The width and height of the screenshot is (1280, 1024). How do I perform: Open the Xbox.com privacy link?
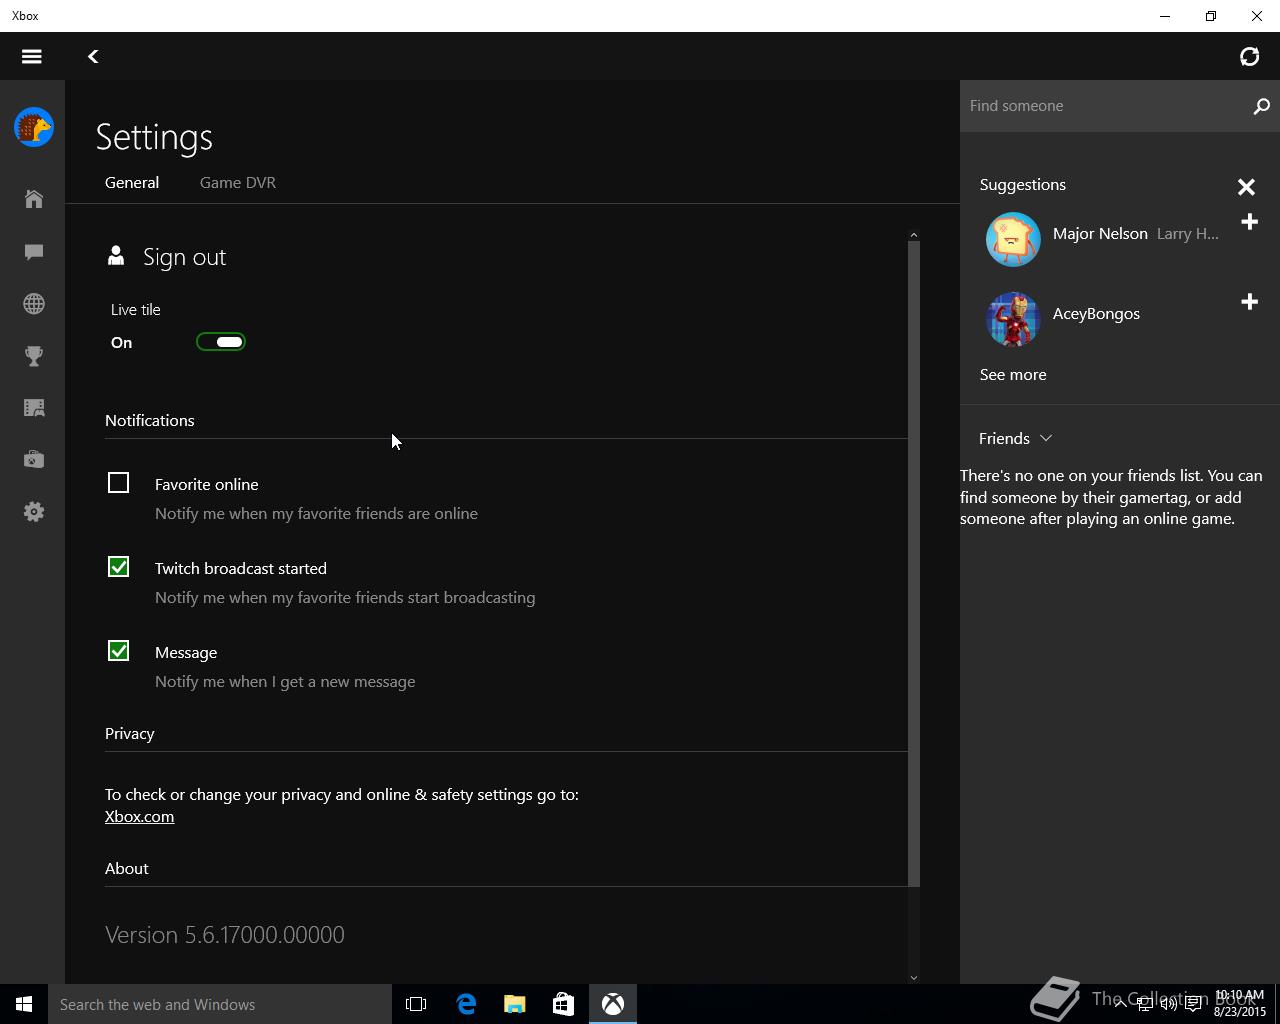click(x=139, y=817)
